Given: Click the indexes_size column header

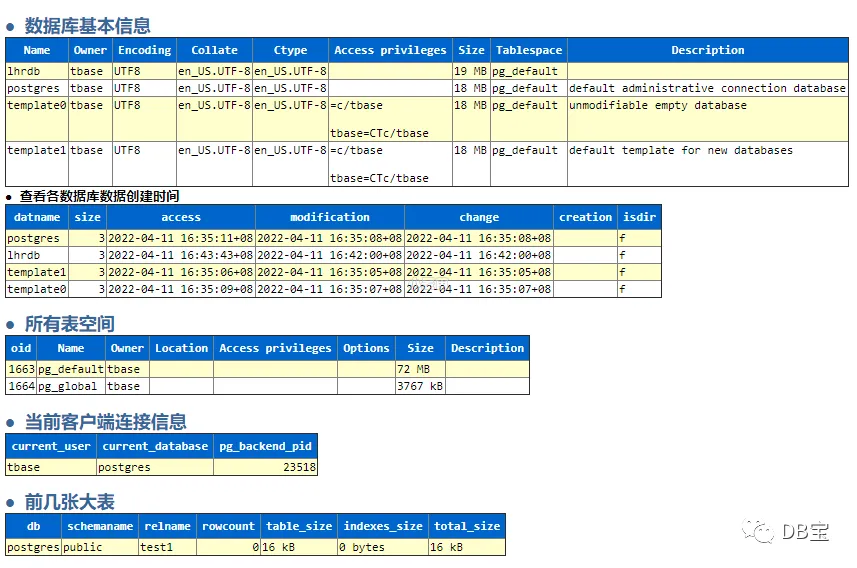Looking at the screenshot, I should (383, 526).
